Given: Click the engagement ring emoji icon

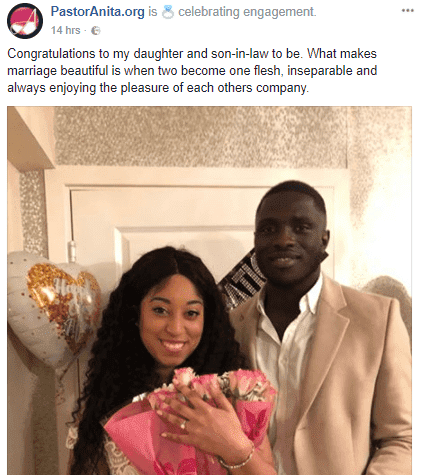Looking at the screenshot, I should point(167,12).
